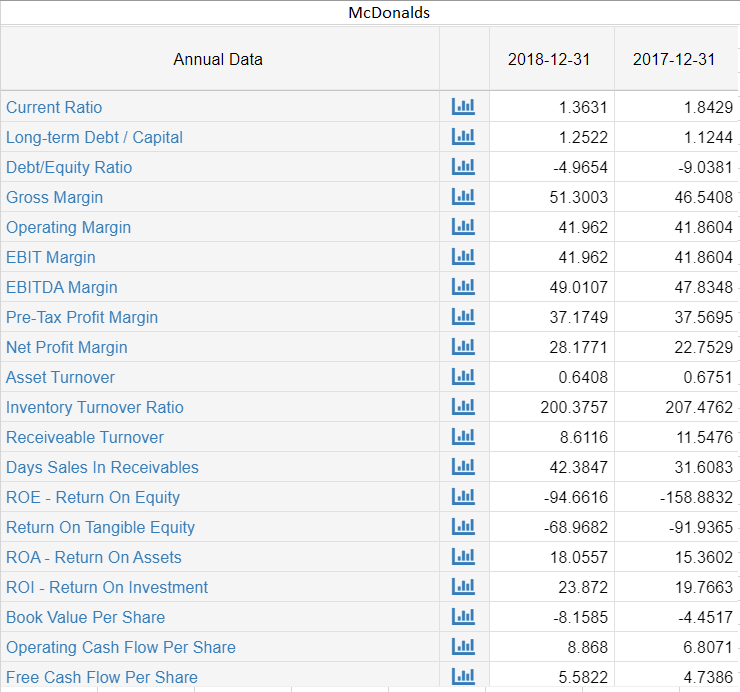This screenshot has width=740, height=692.
Task: Open the Operating Cash Flow Per Share link
Action: (x=120, y=647)
